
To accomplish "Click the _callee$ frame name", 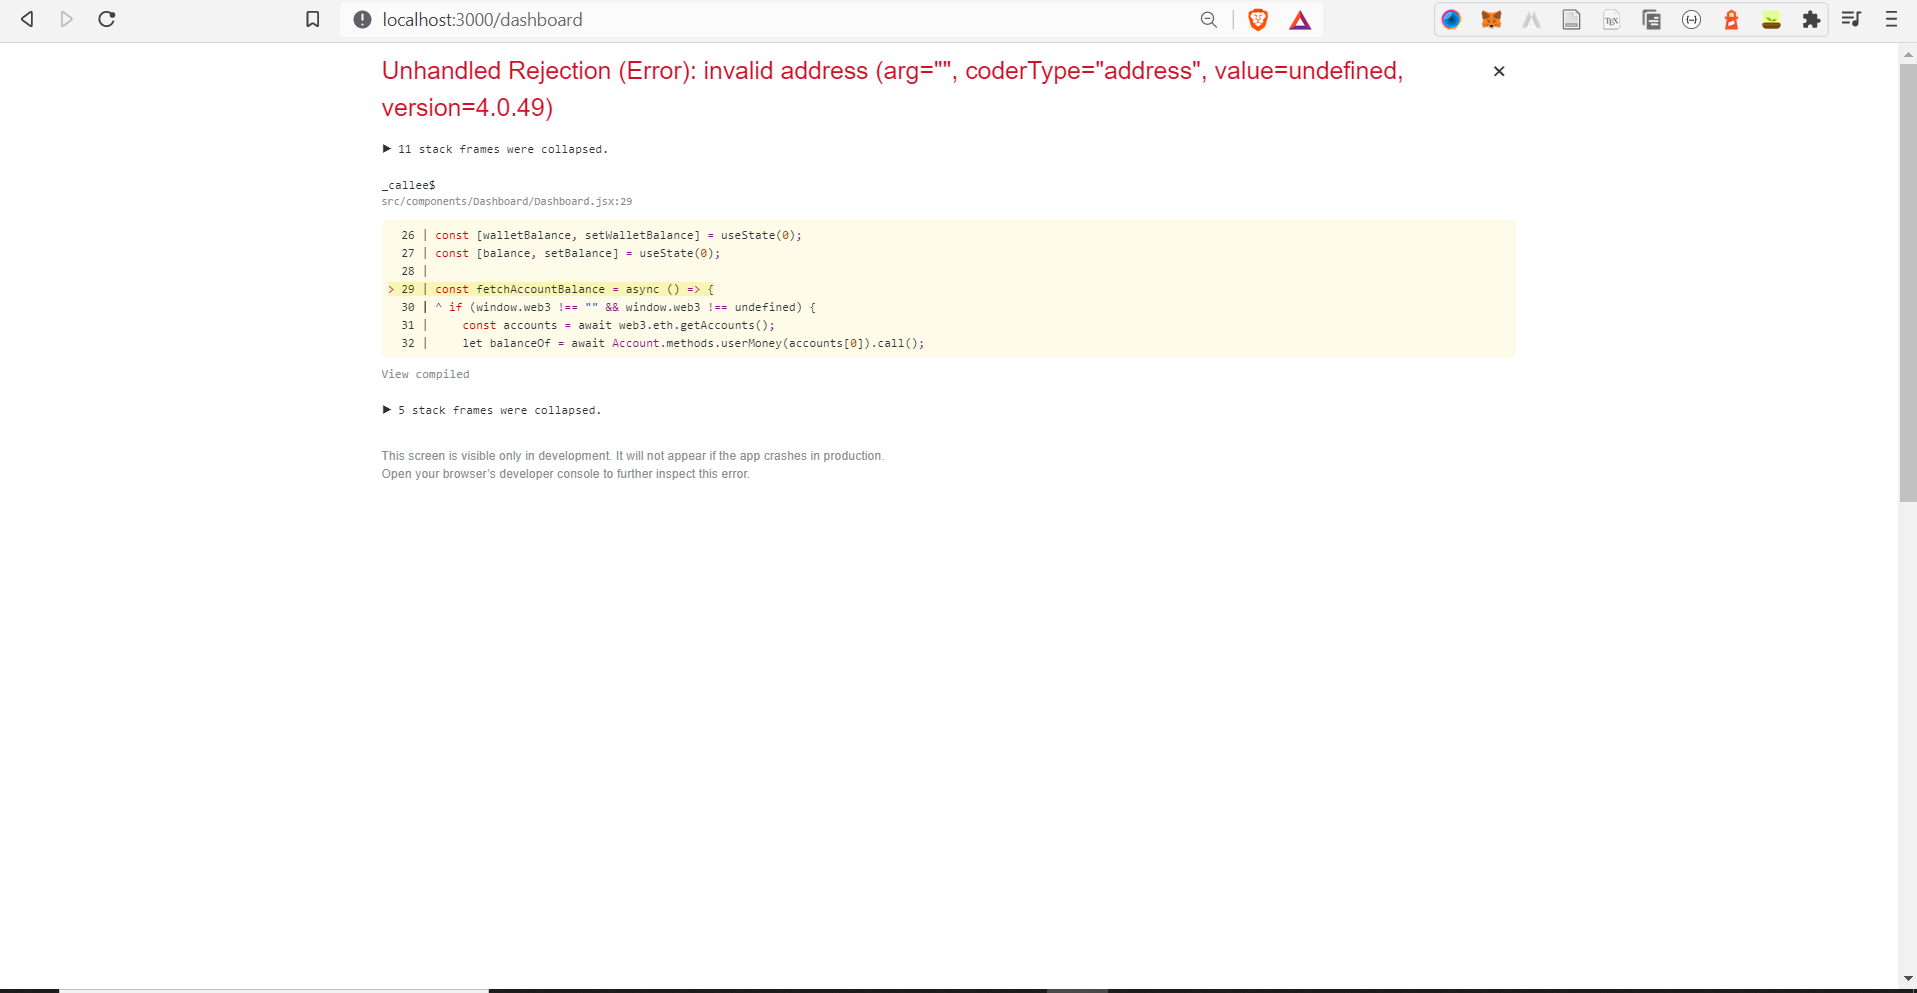I will pyautogui.click(x=408, y=185).
